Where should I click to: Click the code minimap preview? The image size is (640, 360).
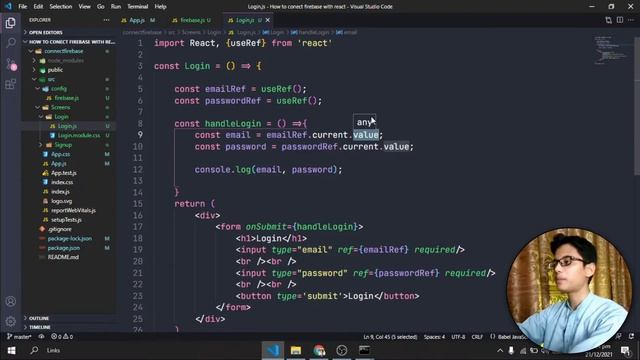click(612, 50)
